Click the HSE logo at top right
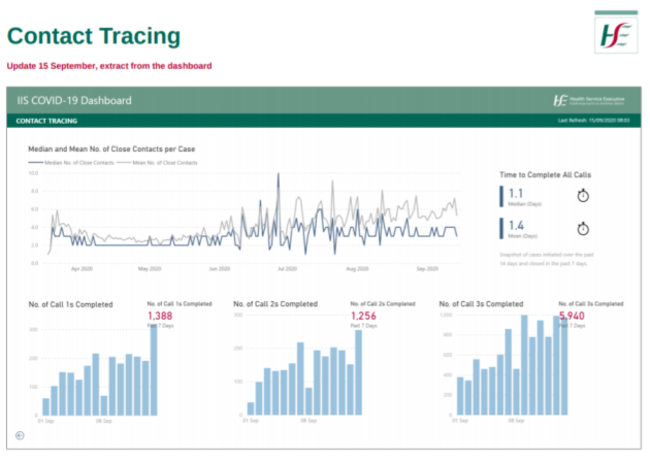 click(615, 34)
